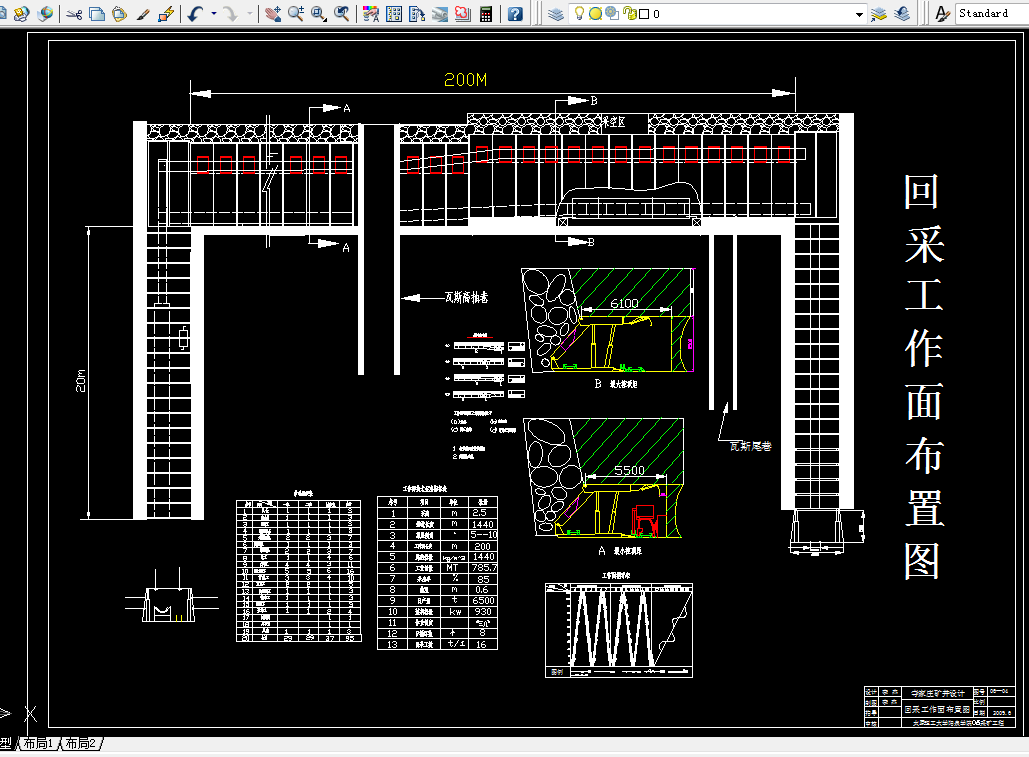Image resolution: width=1029 pixels, height=757 pixels.
Task: Click the 930 value in parameter table
Action: coord(483,612)
